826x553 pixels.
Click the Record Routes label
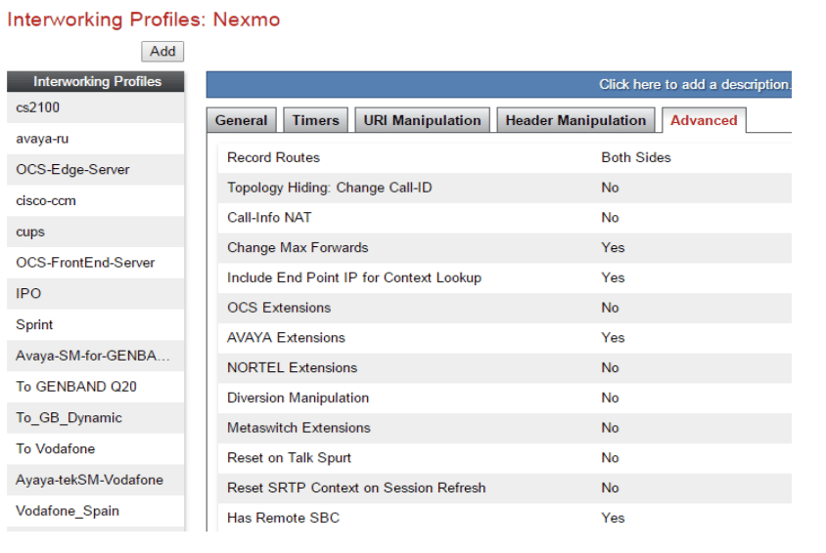point(273,157)
